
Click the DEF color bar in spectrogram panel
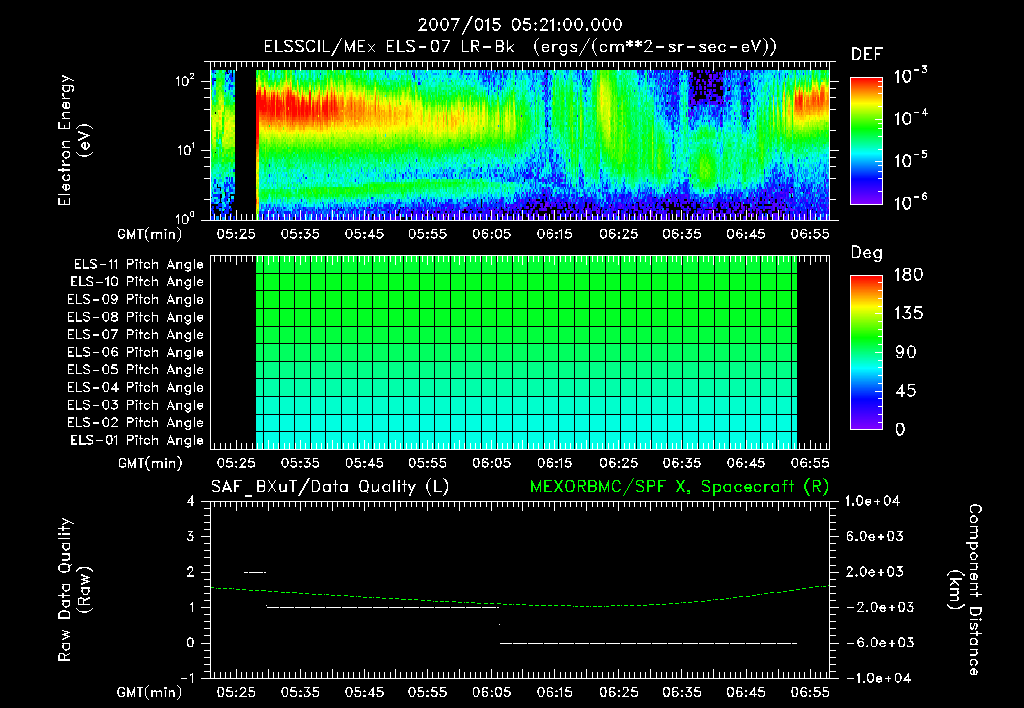[x=866, y=140]
